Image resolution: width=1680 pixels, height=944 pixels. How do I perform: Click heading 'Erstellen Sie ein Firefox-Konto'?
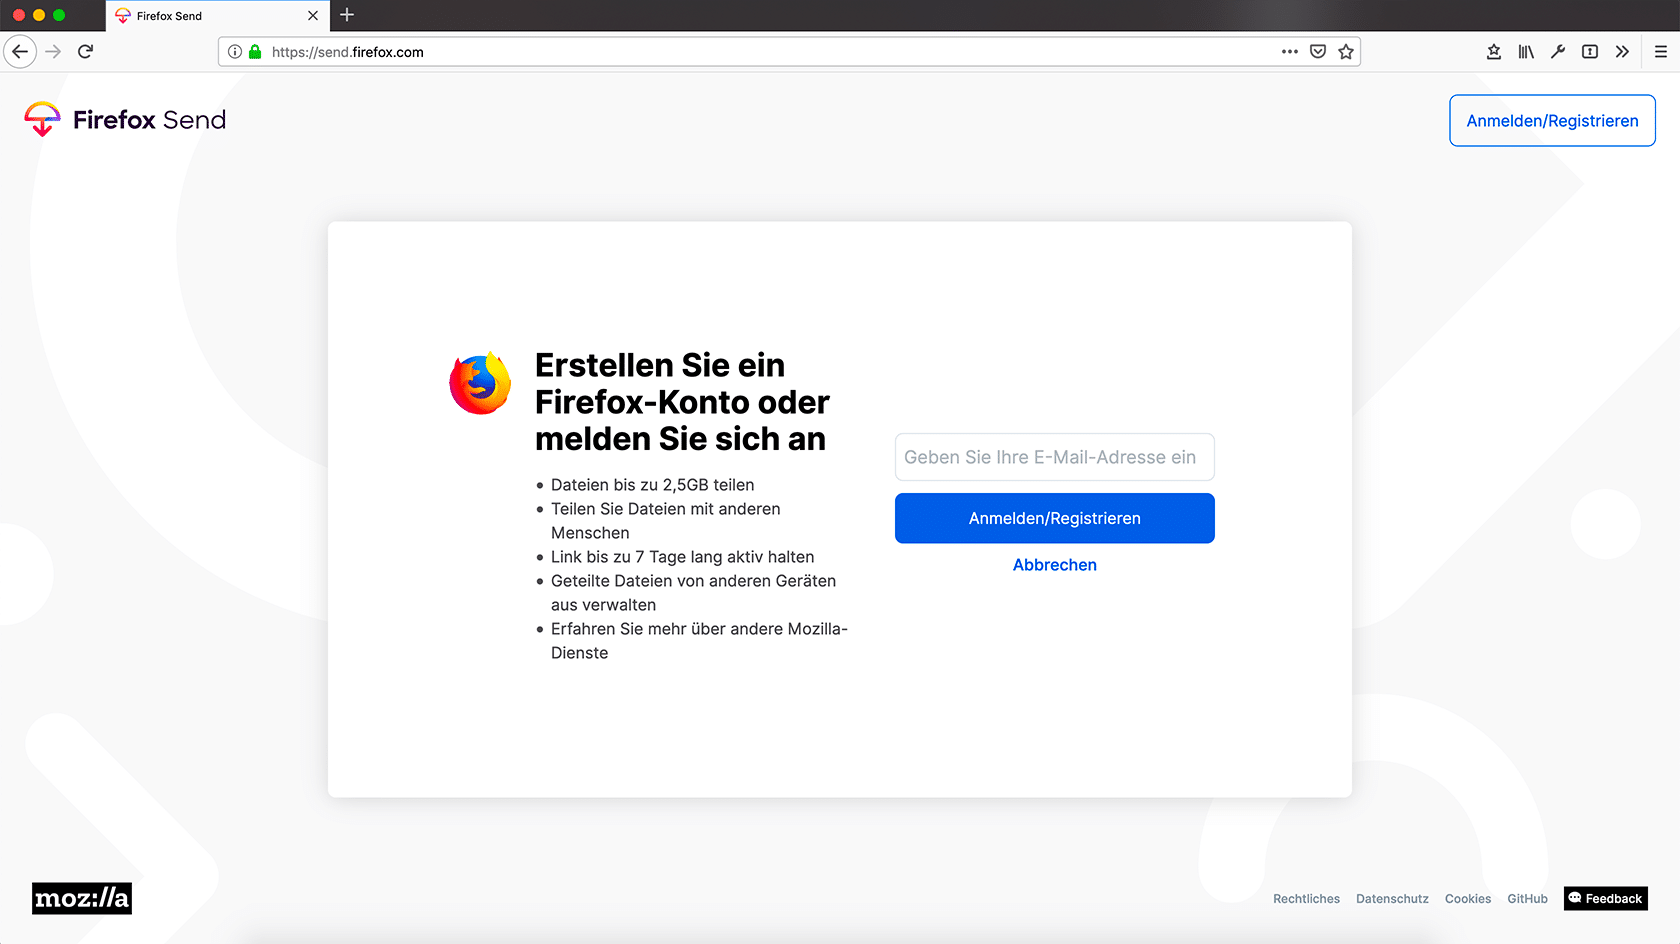tap(682, 402)
